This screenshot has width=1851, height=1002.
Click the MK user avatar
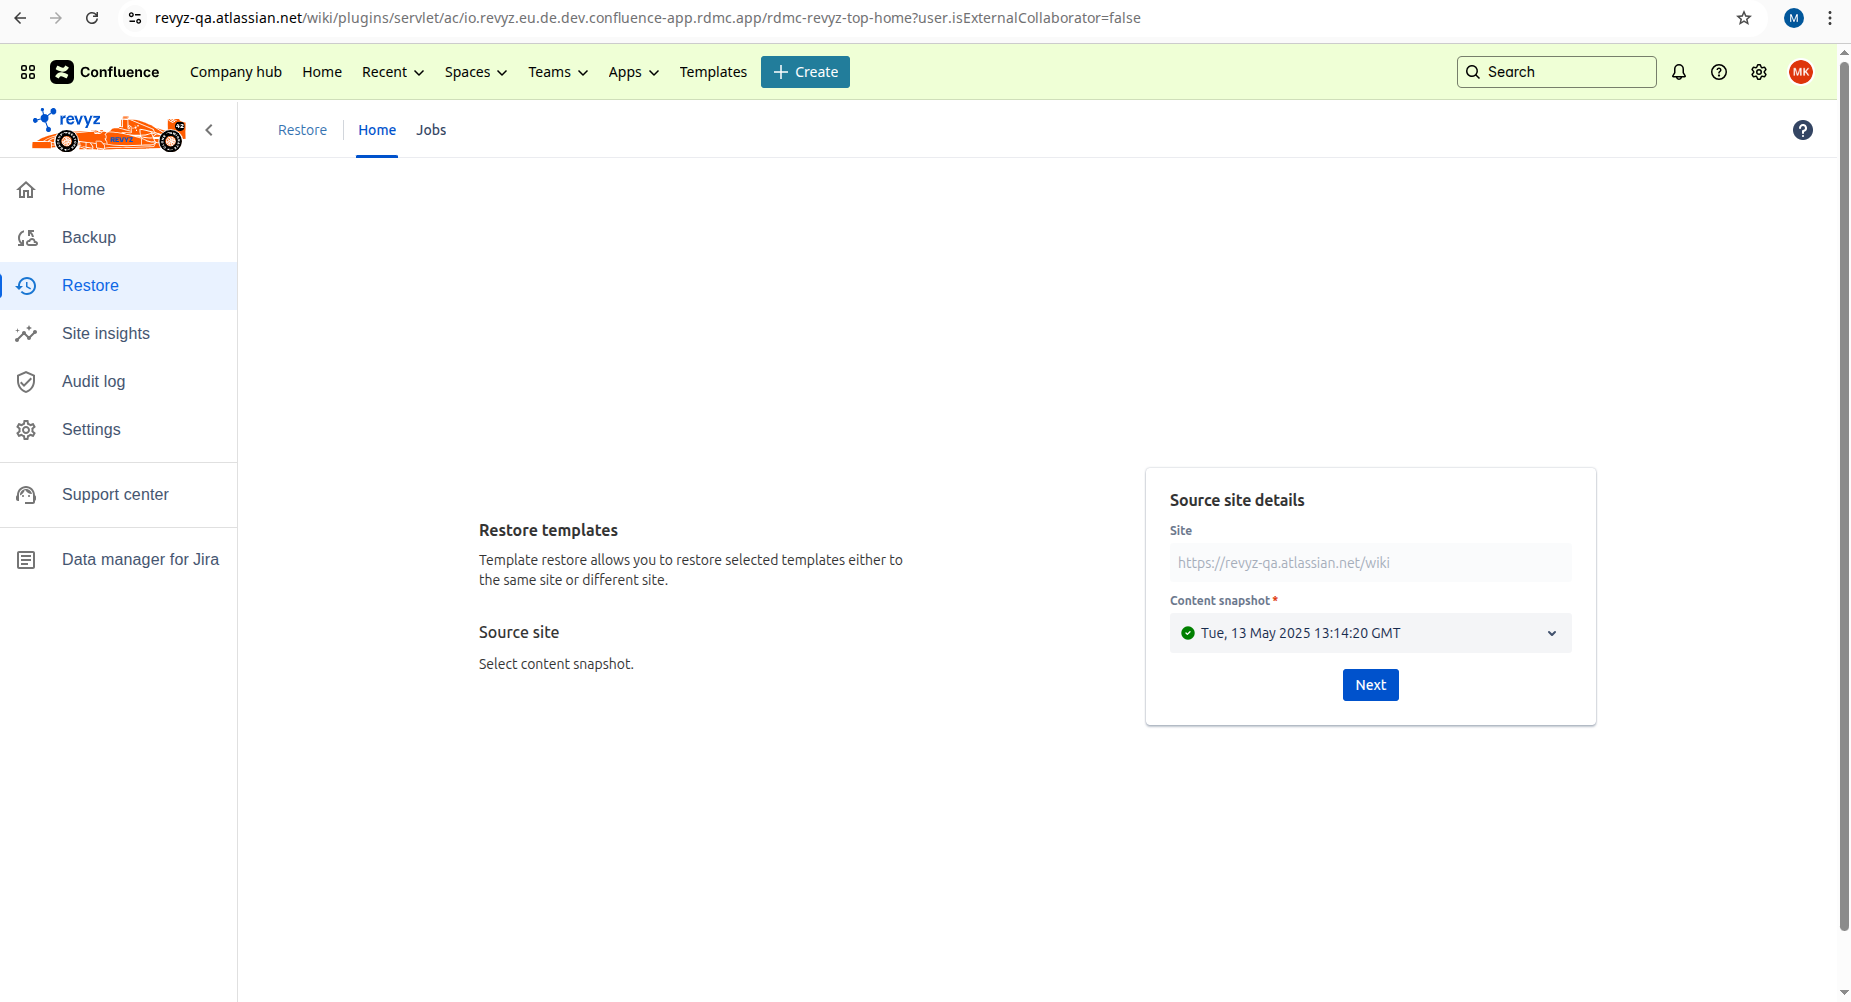click(1801, 72)
